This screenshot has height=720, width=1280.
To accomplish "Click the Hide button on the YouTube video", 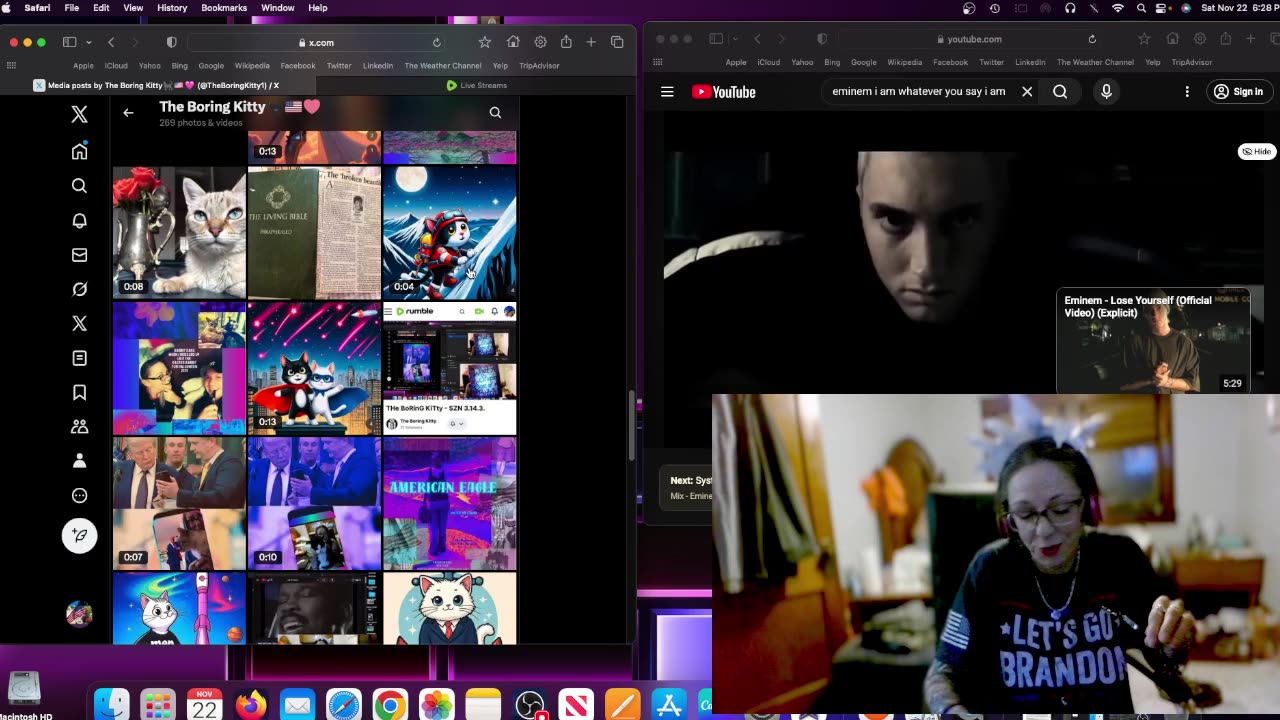I will [1256, 152].
